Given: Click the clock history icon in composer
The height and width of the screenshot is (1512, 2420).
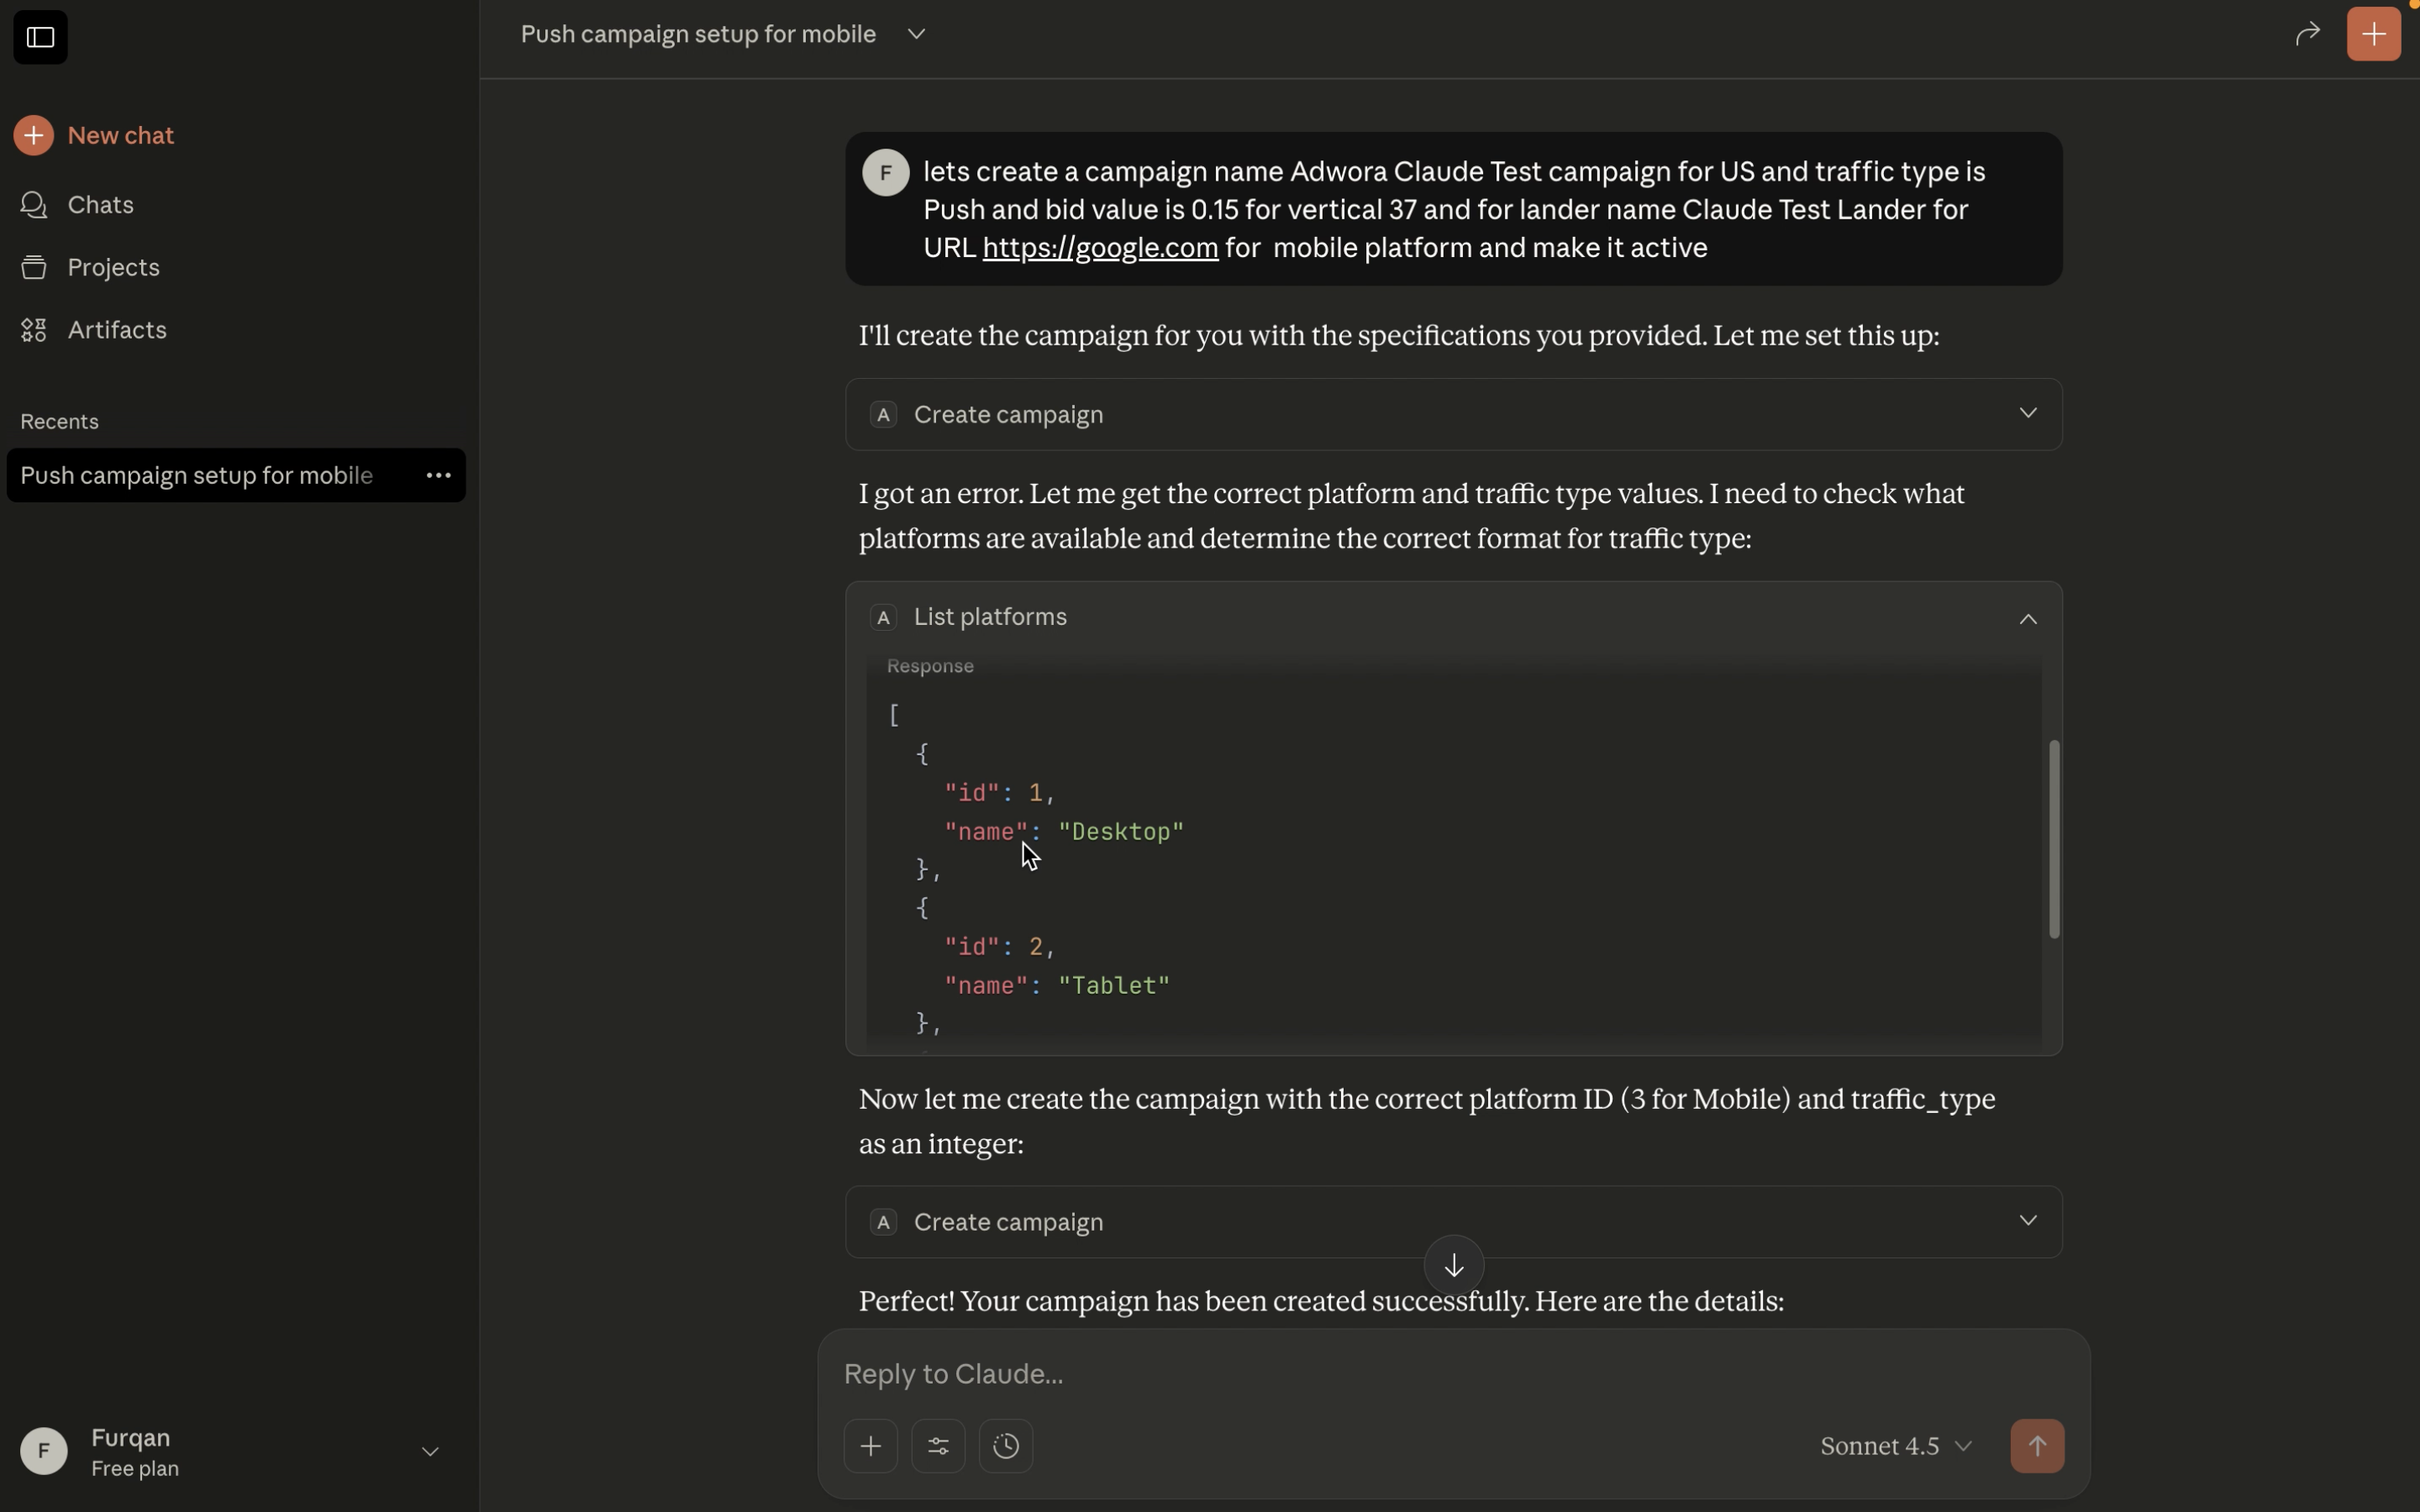Looking at the screenshot, I should pos(1005,1446).
